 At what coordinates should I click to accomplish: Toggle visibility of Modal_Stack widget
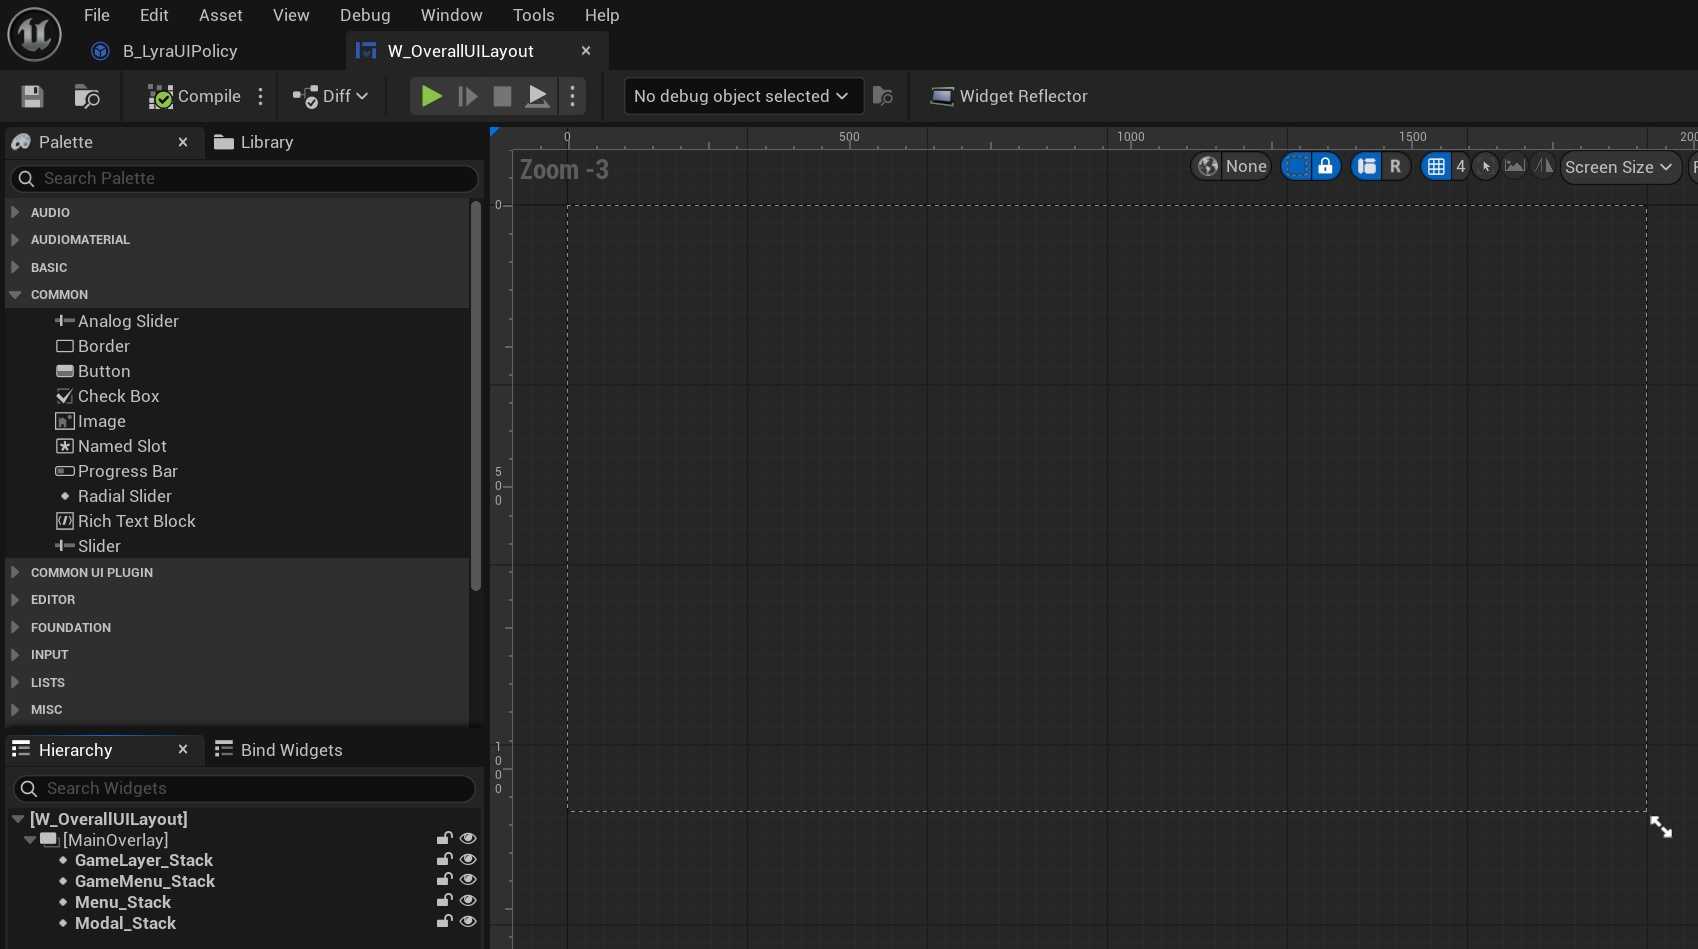pyautogui.click(x=468, y=922)
